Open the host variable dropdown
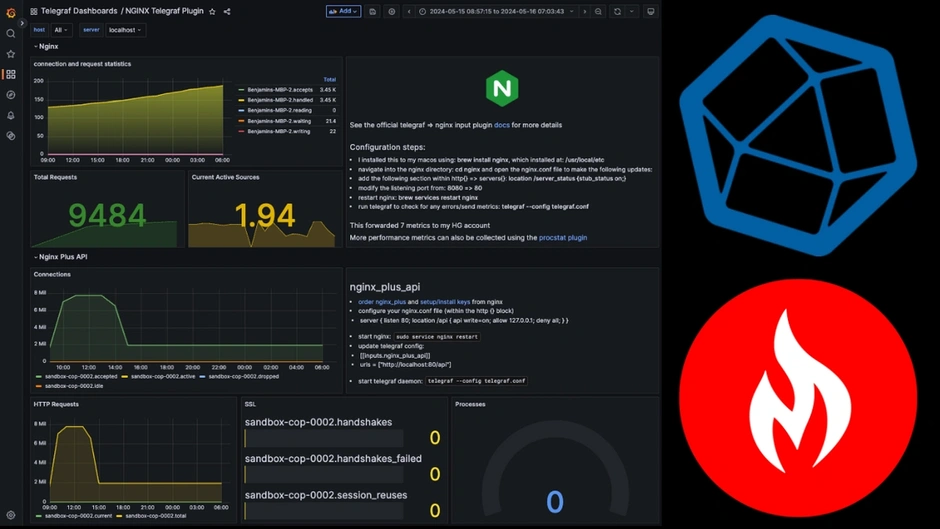Viewport: 940px width, 529px height. coord(62,30)
